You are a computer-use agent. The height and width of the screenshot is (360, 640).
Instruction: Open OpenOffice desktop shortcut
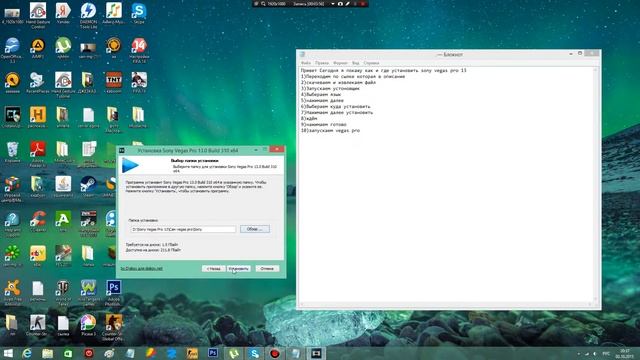pyautogui.click(x=12, y=50)
